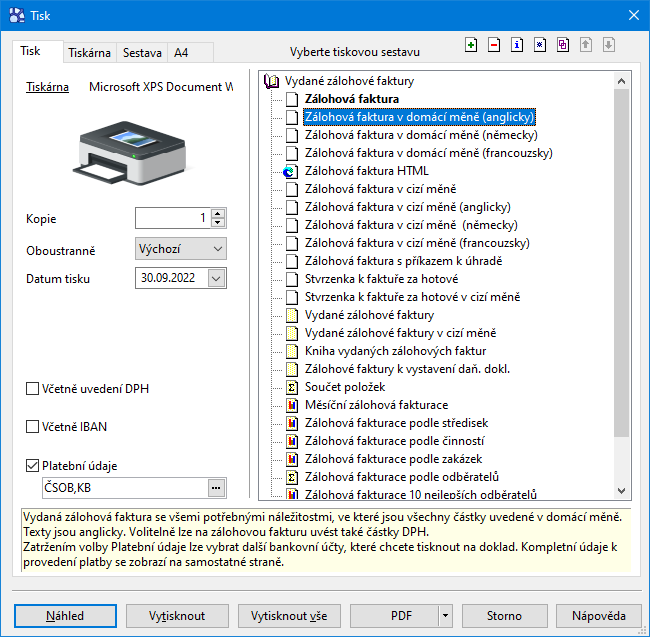
Task: Open the Datum tisku calendar dropdown
Action: (216, 278)
